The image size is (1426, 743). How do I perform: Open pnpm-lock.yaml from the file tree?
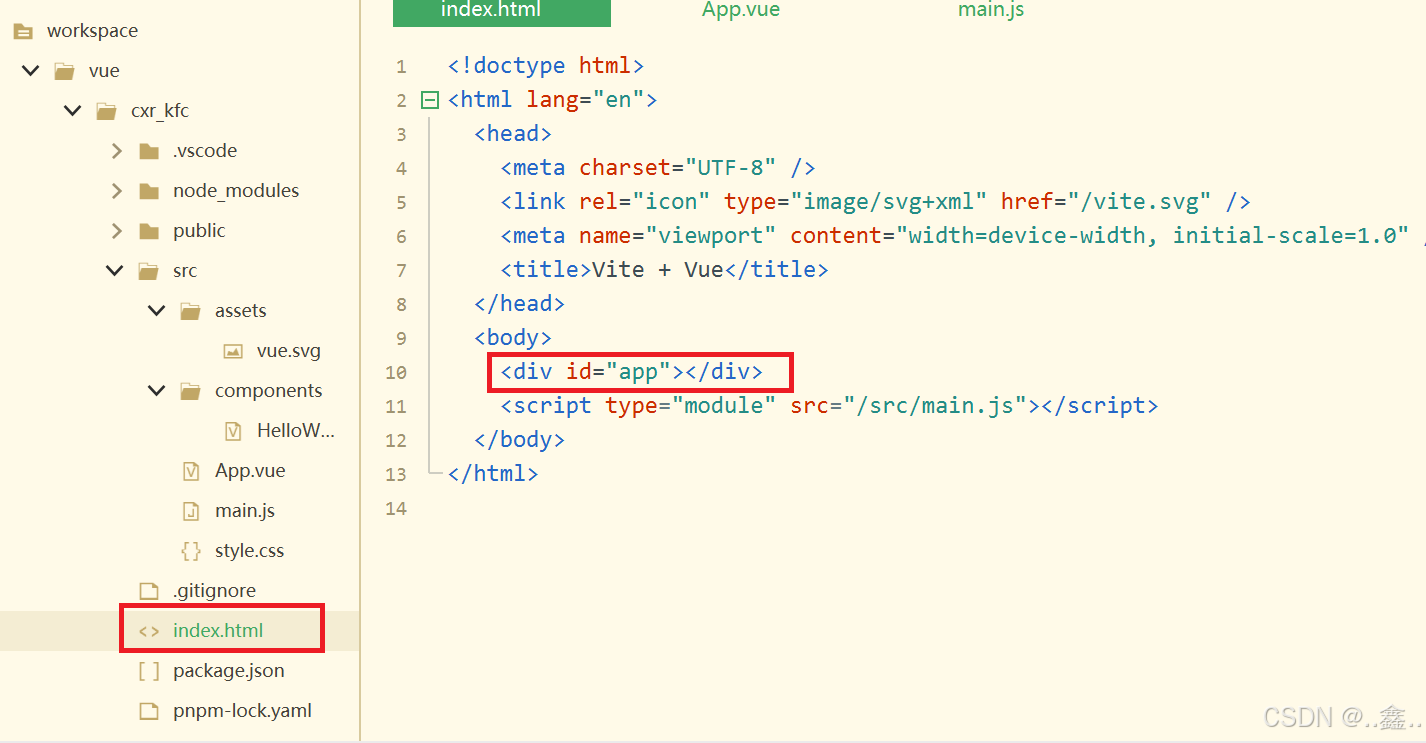click(243, 711)
